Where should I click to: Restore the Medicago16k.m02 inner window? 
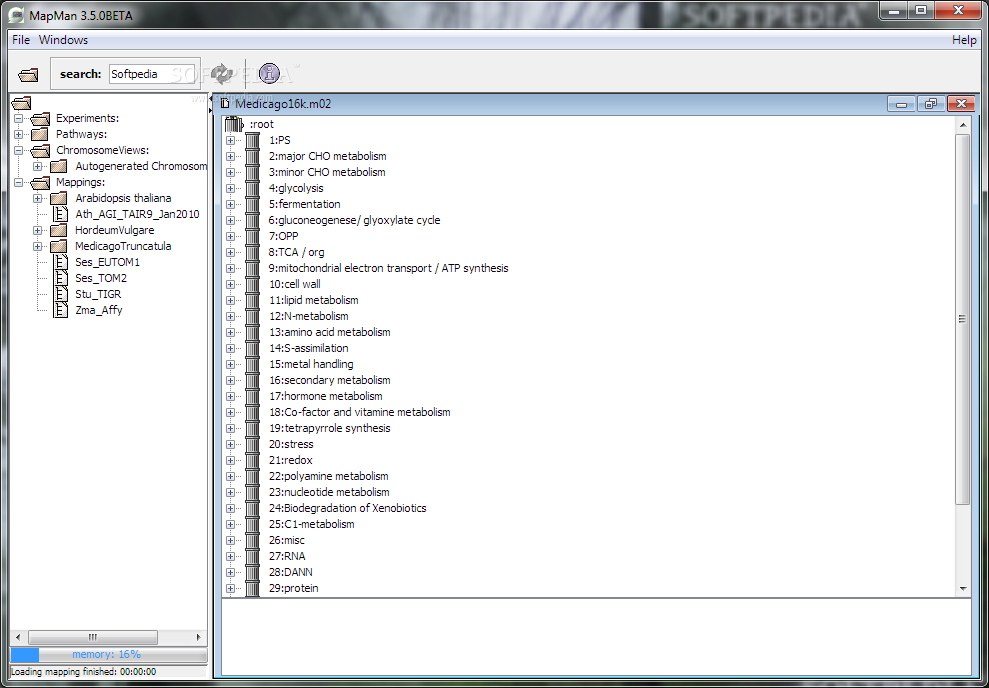tap(930, 104)
